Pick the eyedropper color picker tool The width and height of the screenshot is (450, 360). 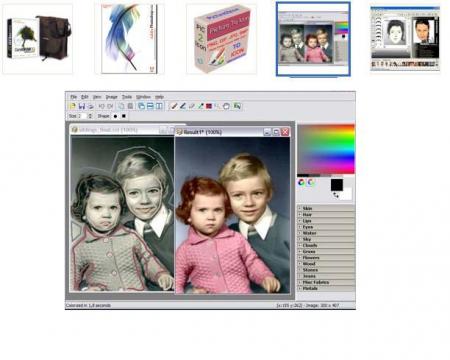coord(200,106)
